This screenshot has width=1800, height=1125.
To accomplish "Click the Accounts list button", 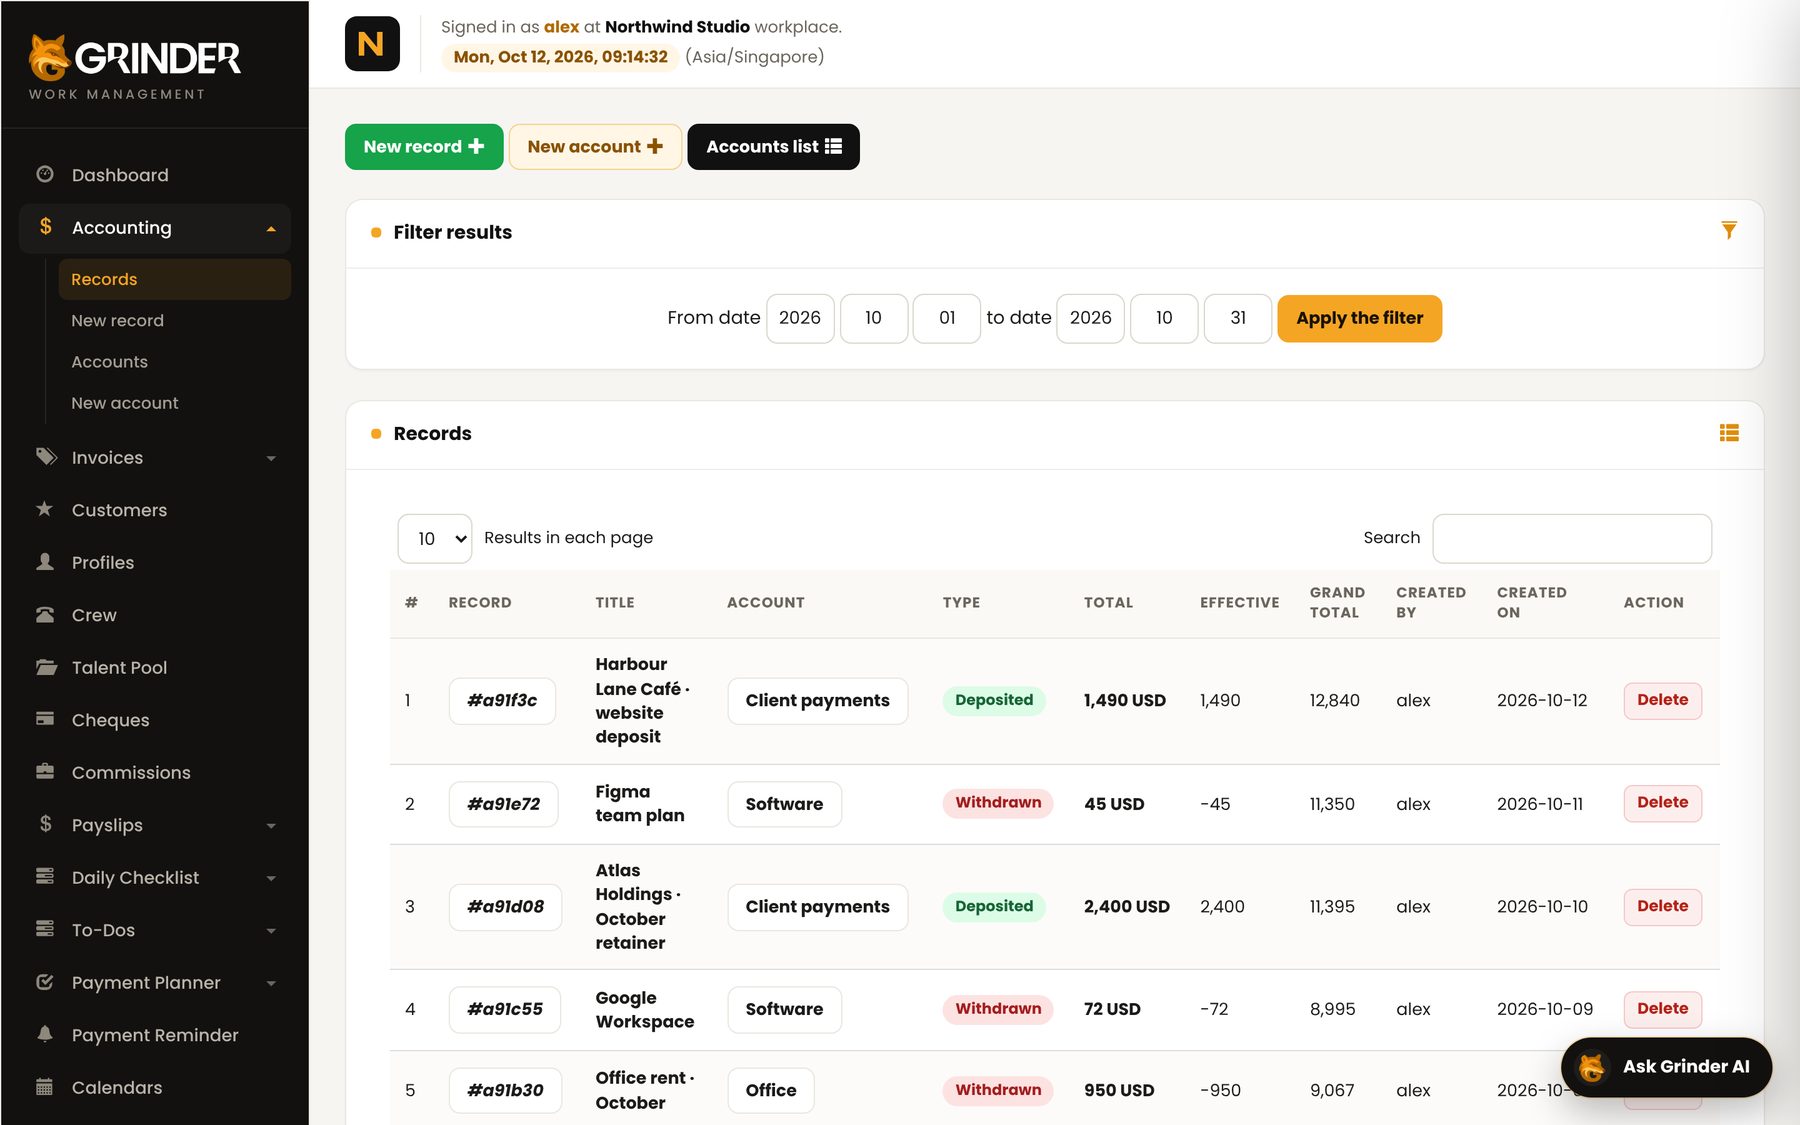I will tap(773, 147).
